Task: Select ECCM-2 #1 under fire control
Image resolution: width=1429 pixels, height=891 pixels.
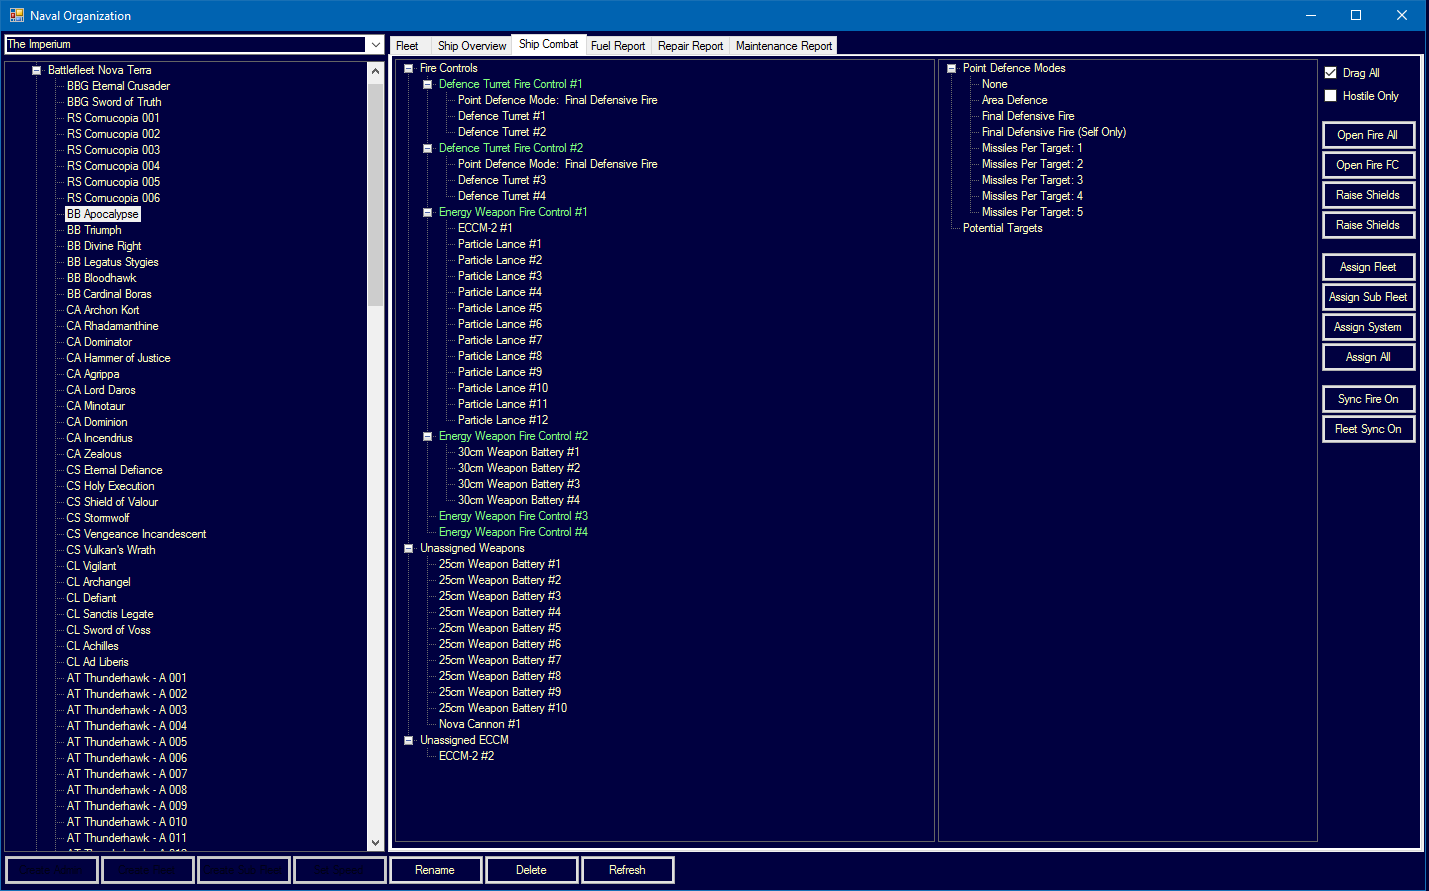Action: pyautogui.click(x=485, y=228)
